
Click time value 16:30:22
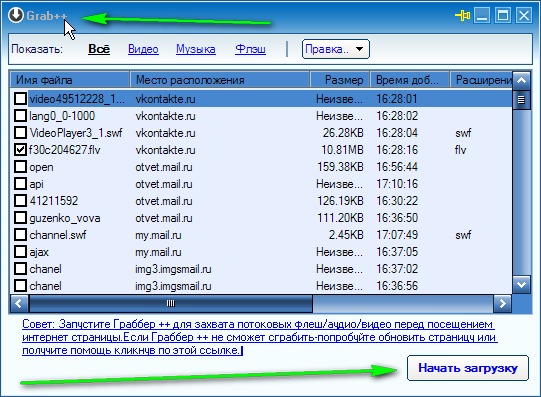(397, 200)
